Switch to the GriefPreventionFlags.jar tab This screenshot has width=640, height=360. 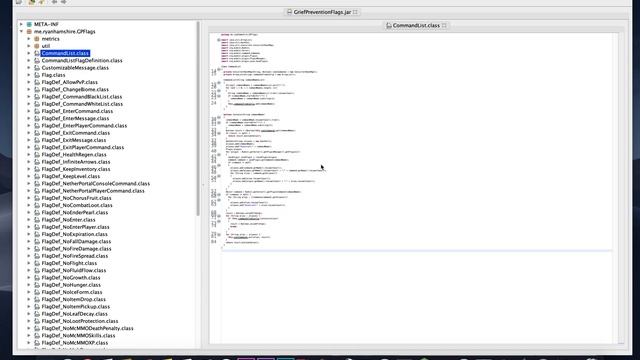322,12
